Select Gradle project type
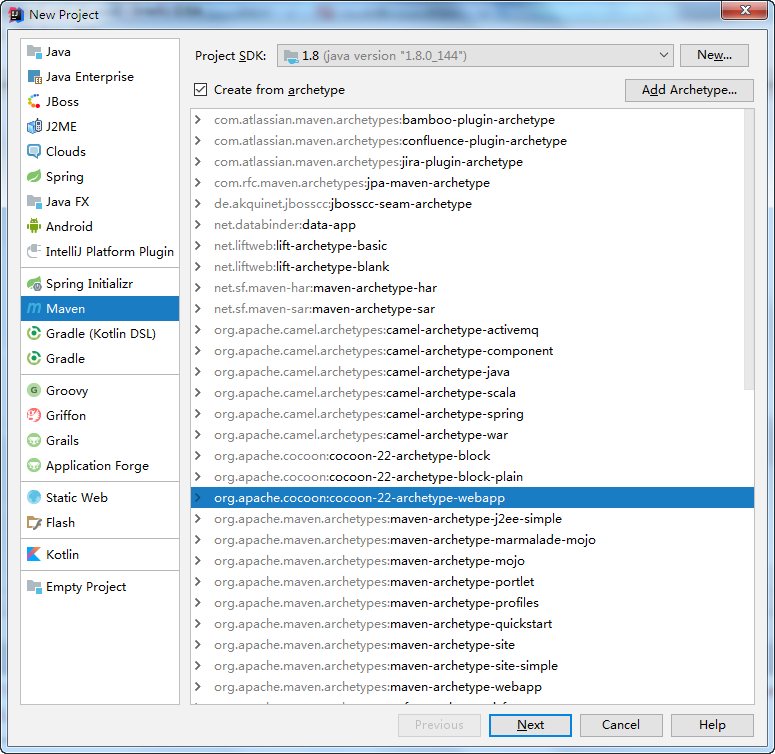775x754 pixels. point(100,358)
